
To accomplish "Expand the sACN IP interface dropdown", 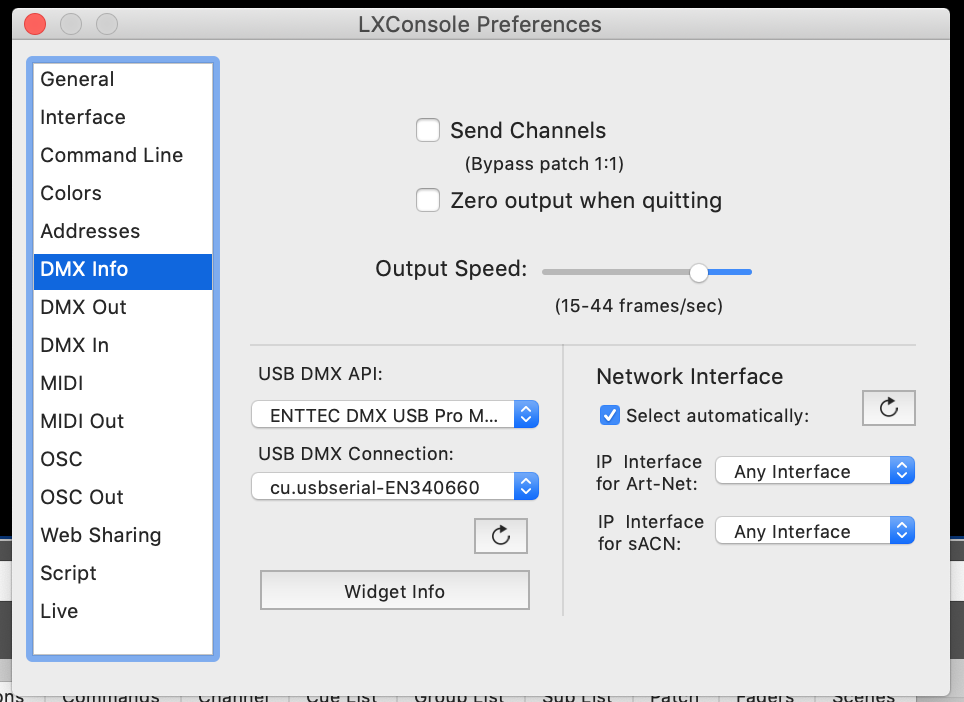I will click(815, 530).
